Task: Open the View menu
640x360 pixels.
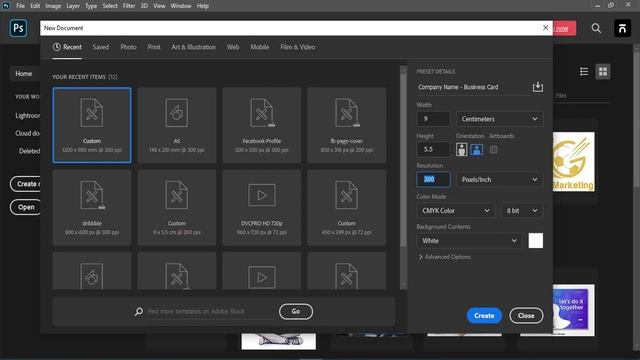Action: pos(159,6)
